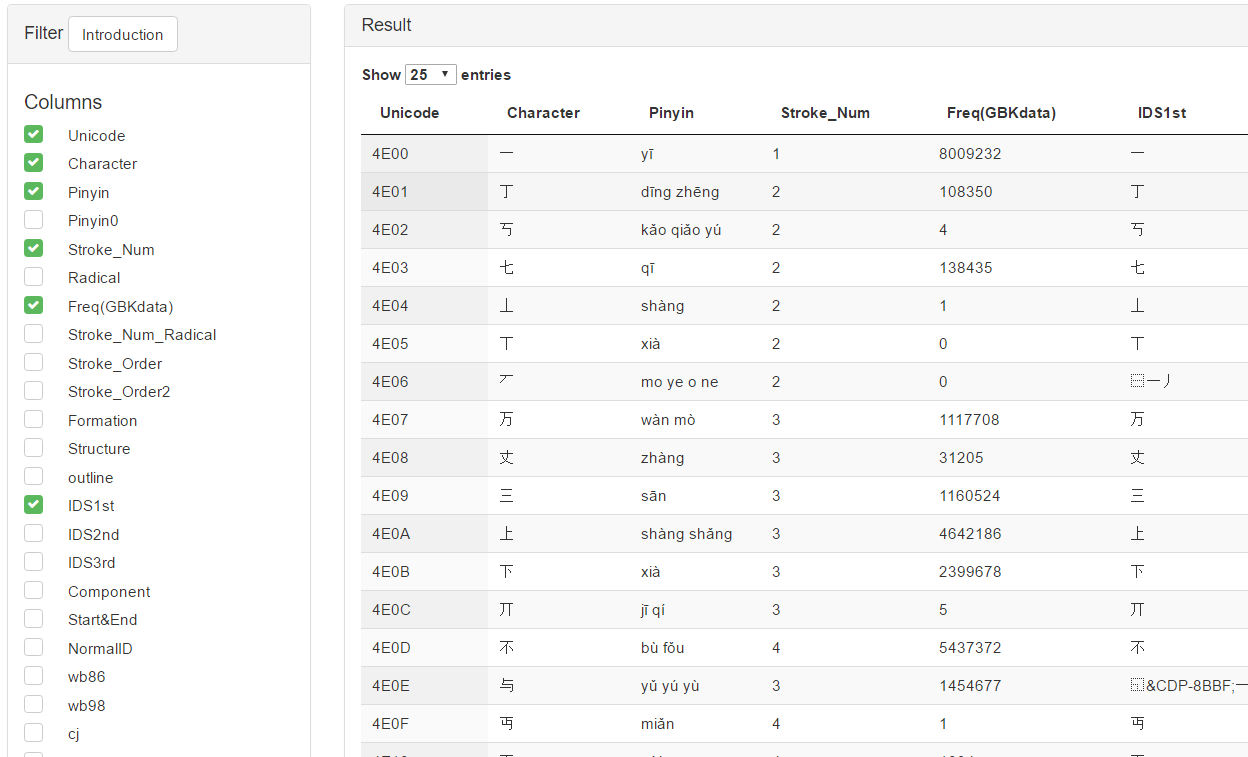Enable the wb86 column checkbox
The width and height of the screenshot is (1248, 757).
34,676
